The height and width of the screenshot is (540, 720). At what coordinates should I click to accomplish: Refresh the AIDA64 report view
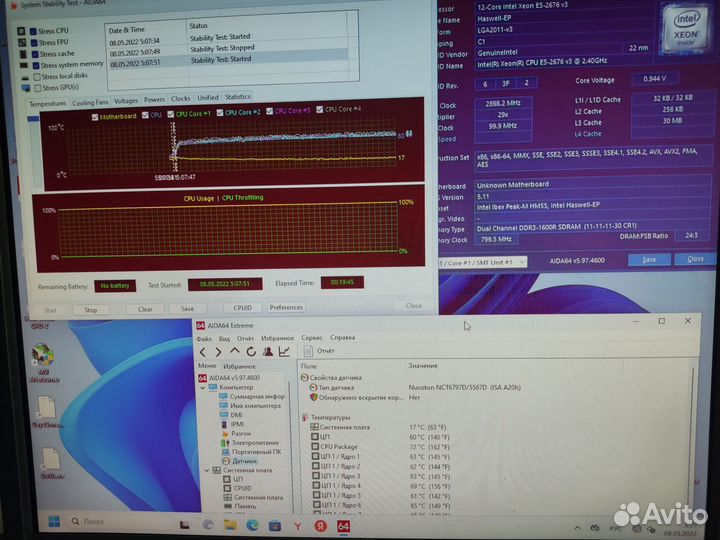tap(251, 352)
